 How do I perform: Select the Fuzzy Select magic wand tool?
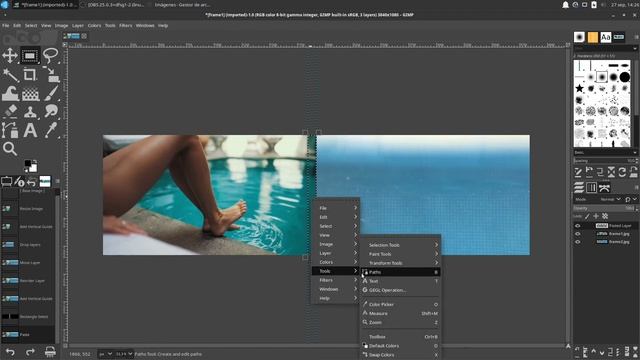point(10,75)
